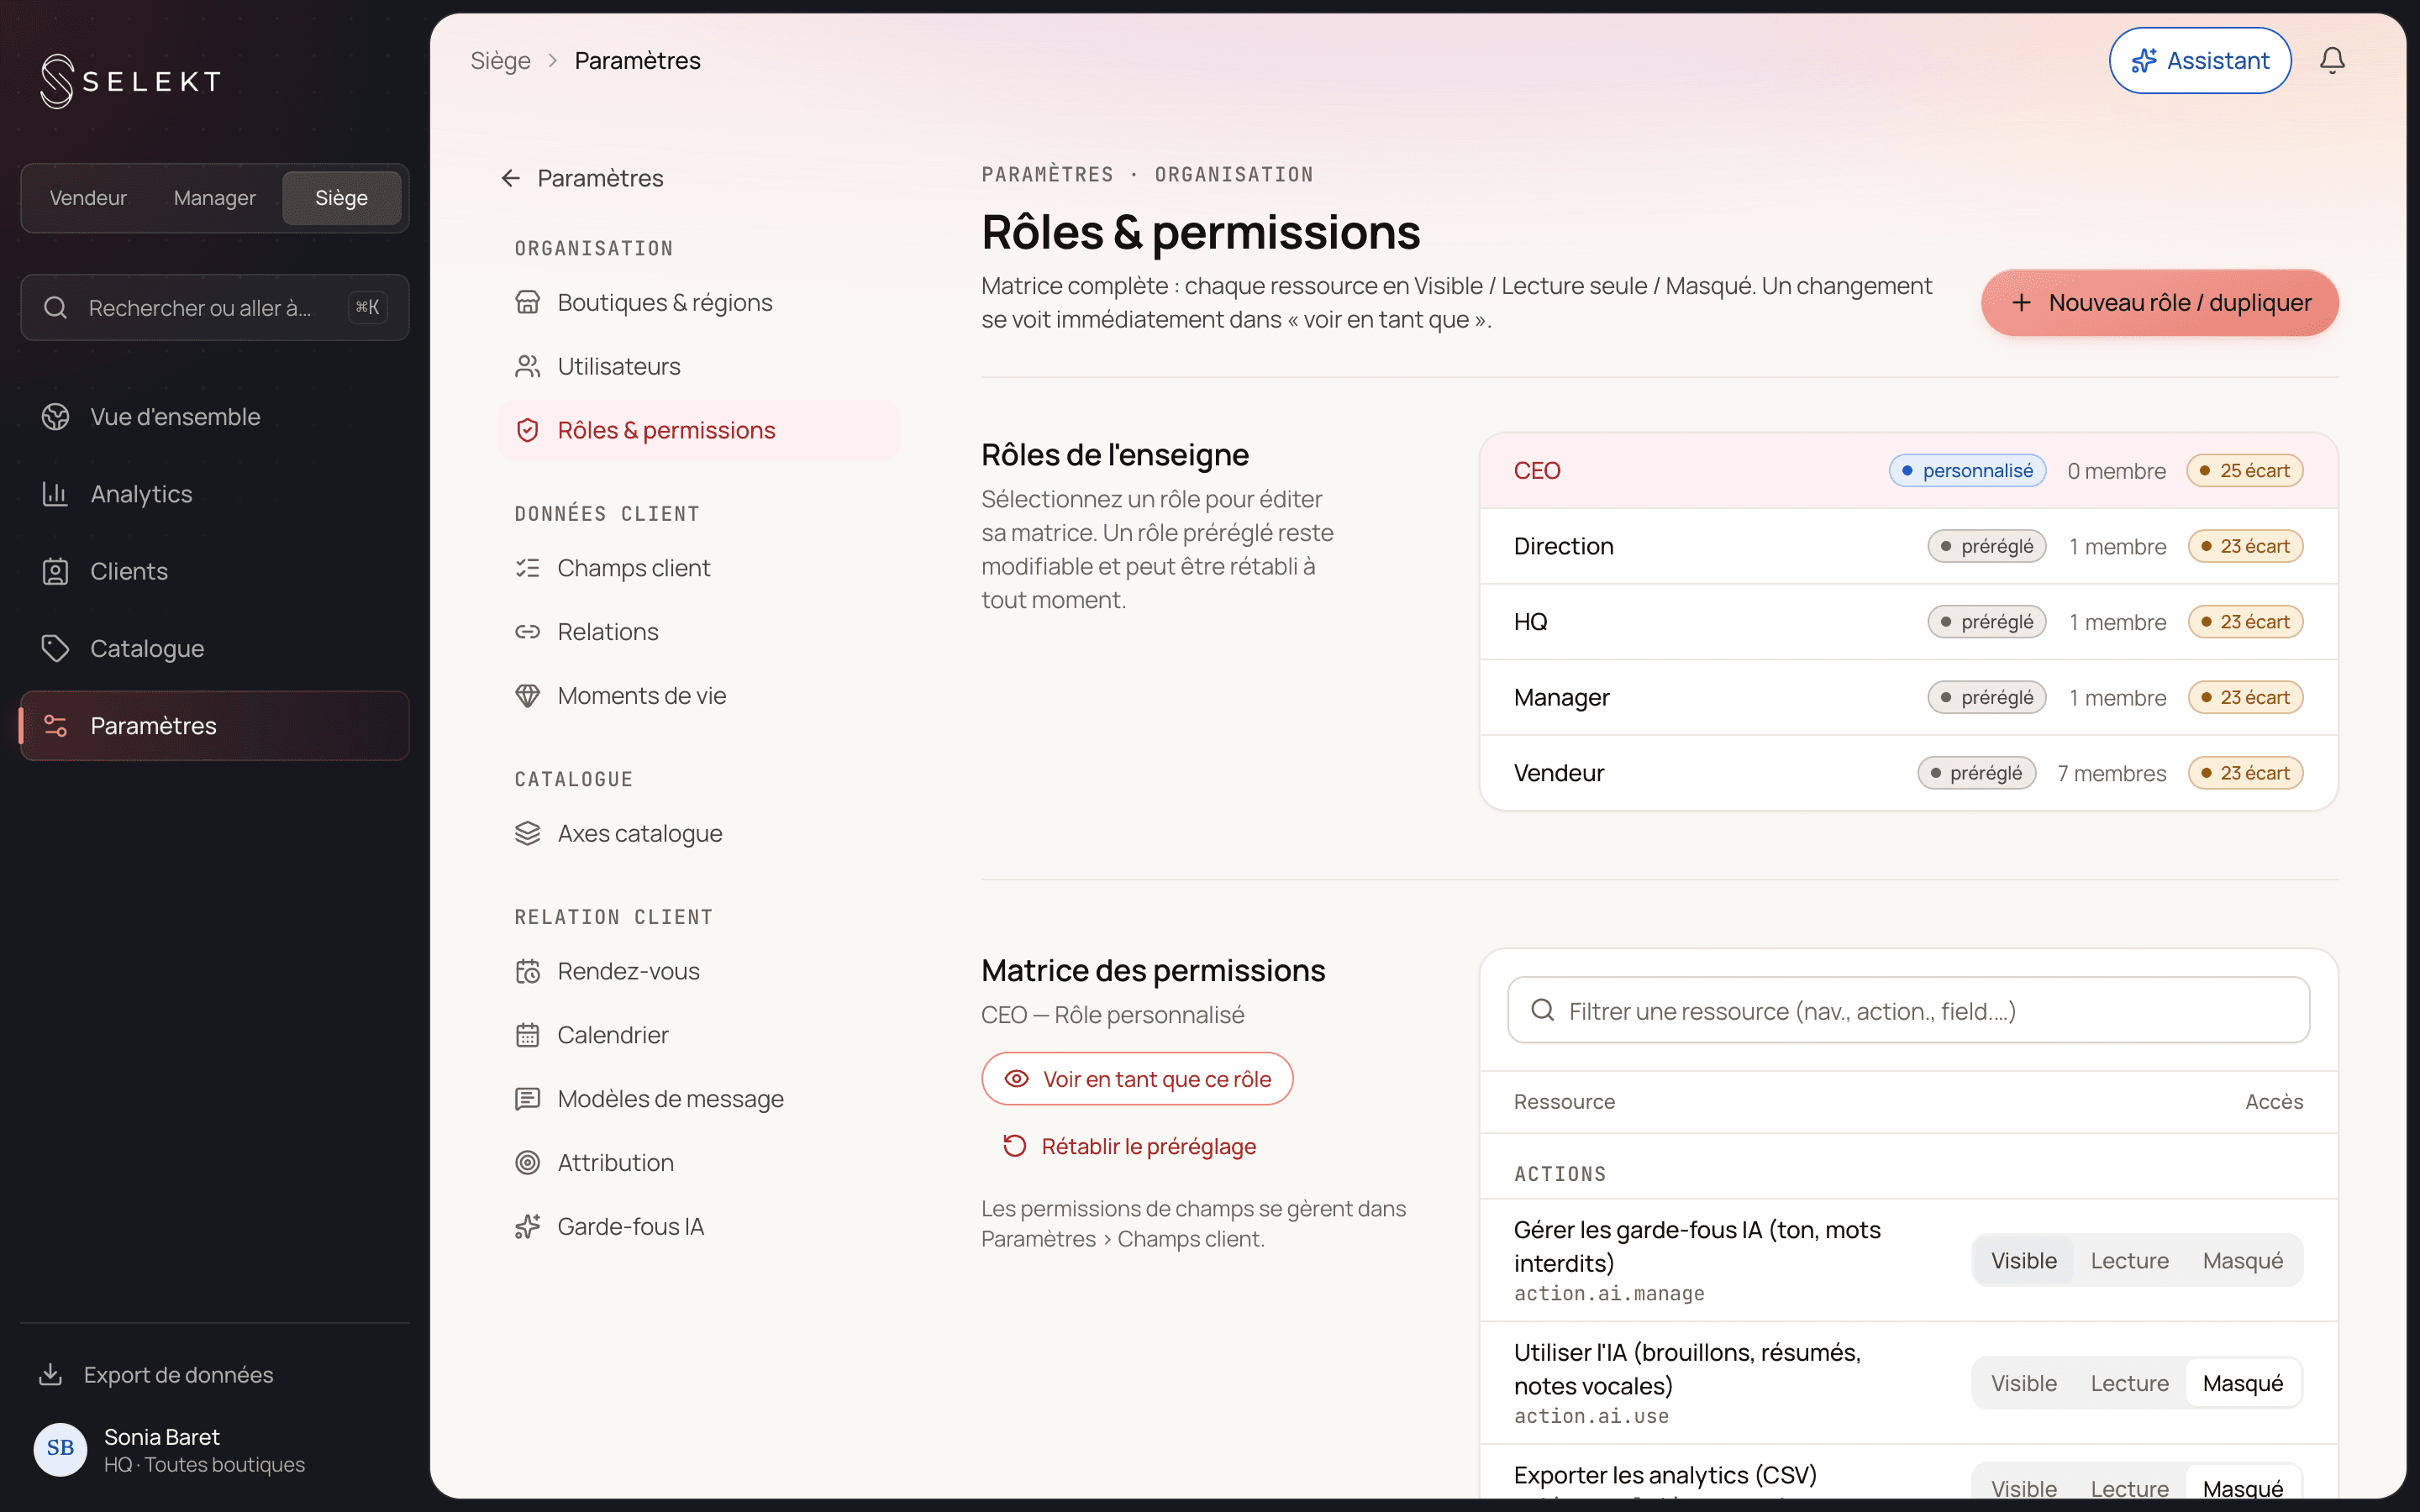2420x1512 pixels.
Task: Open Axes catalogue settings
Action: pos(698,833)
